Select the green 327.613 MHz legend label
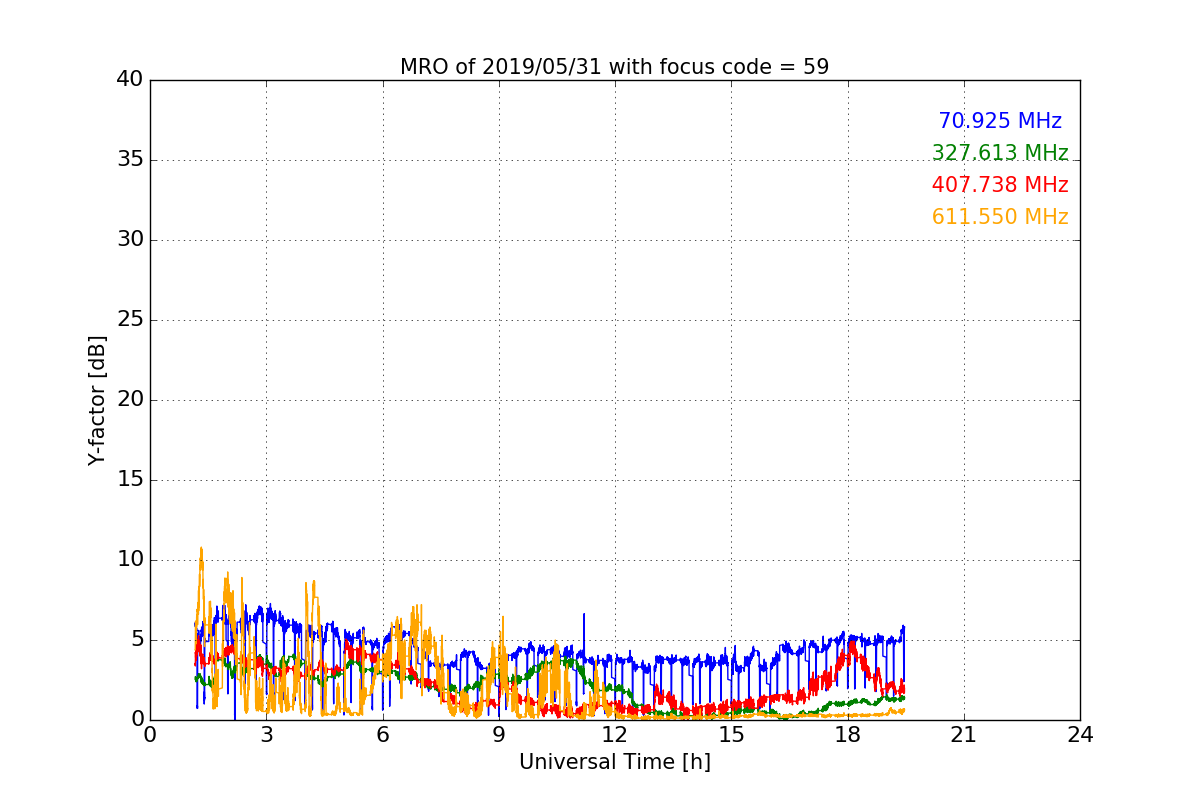 (1000, 153)
